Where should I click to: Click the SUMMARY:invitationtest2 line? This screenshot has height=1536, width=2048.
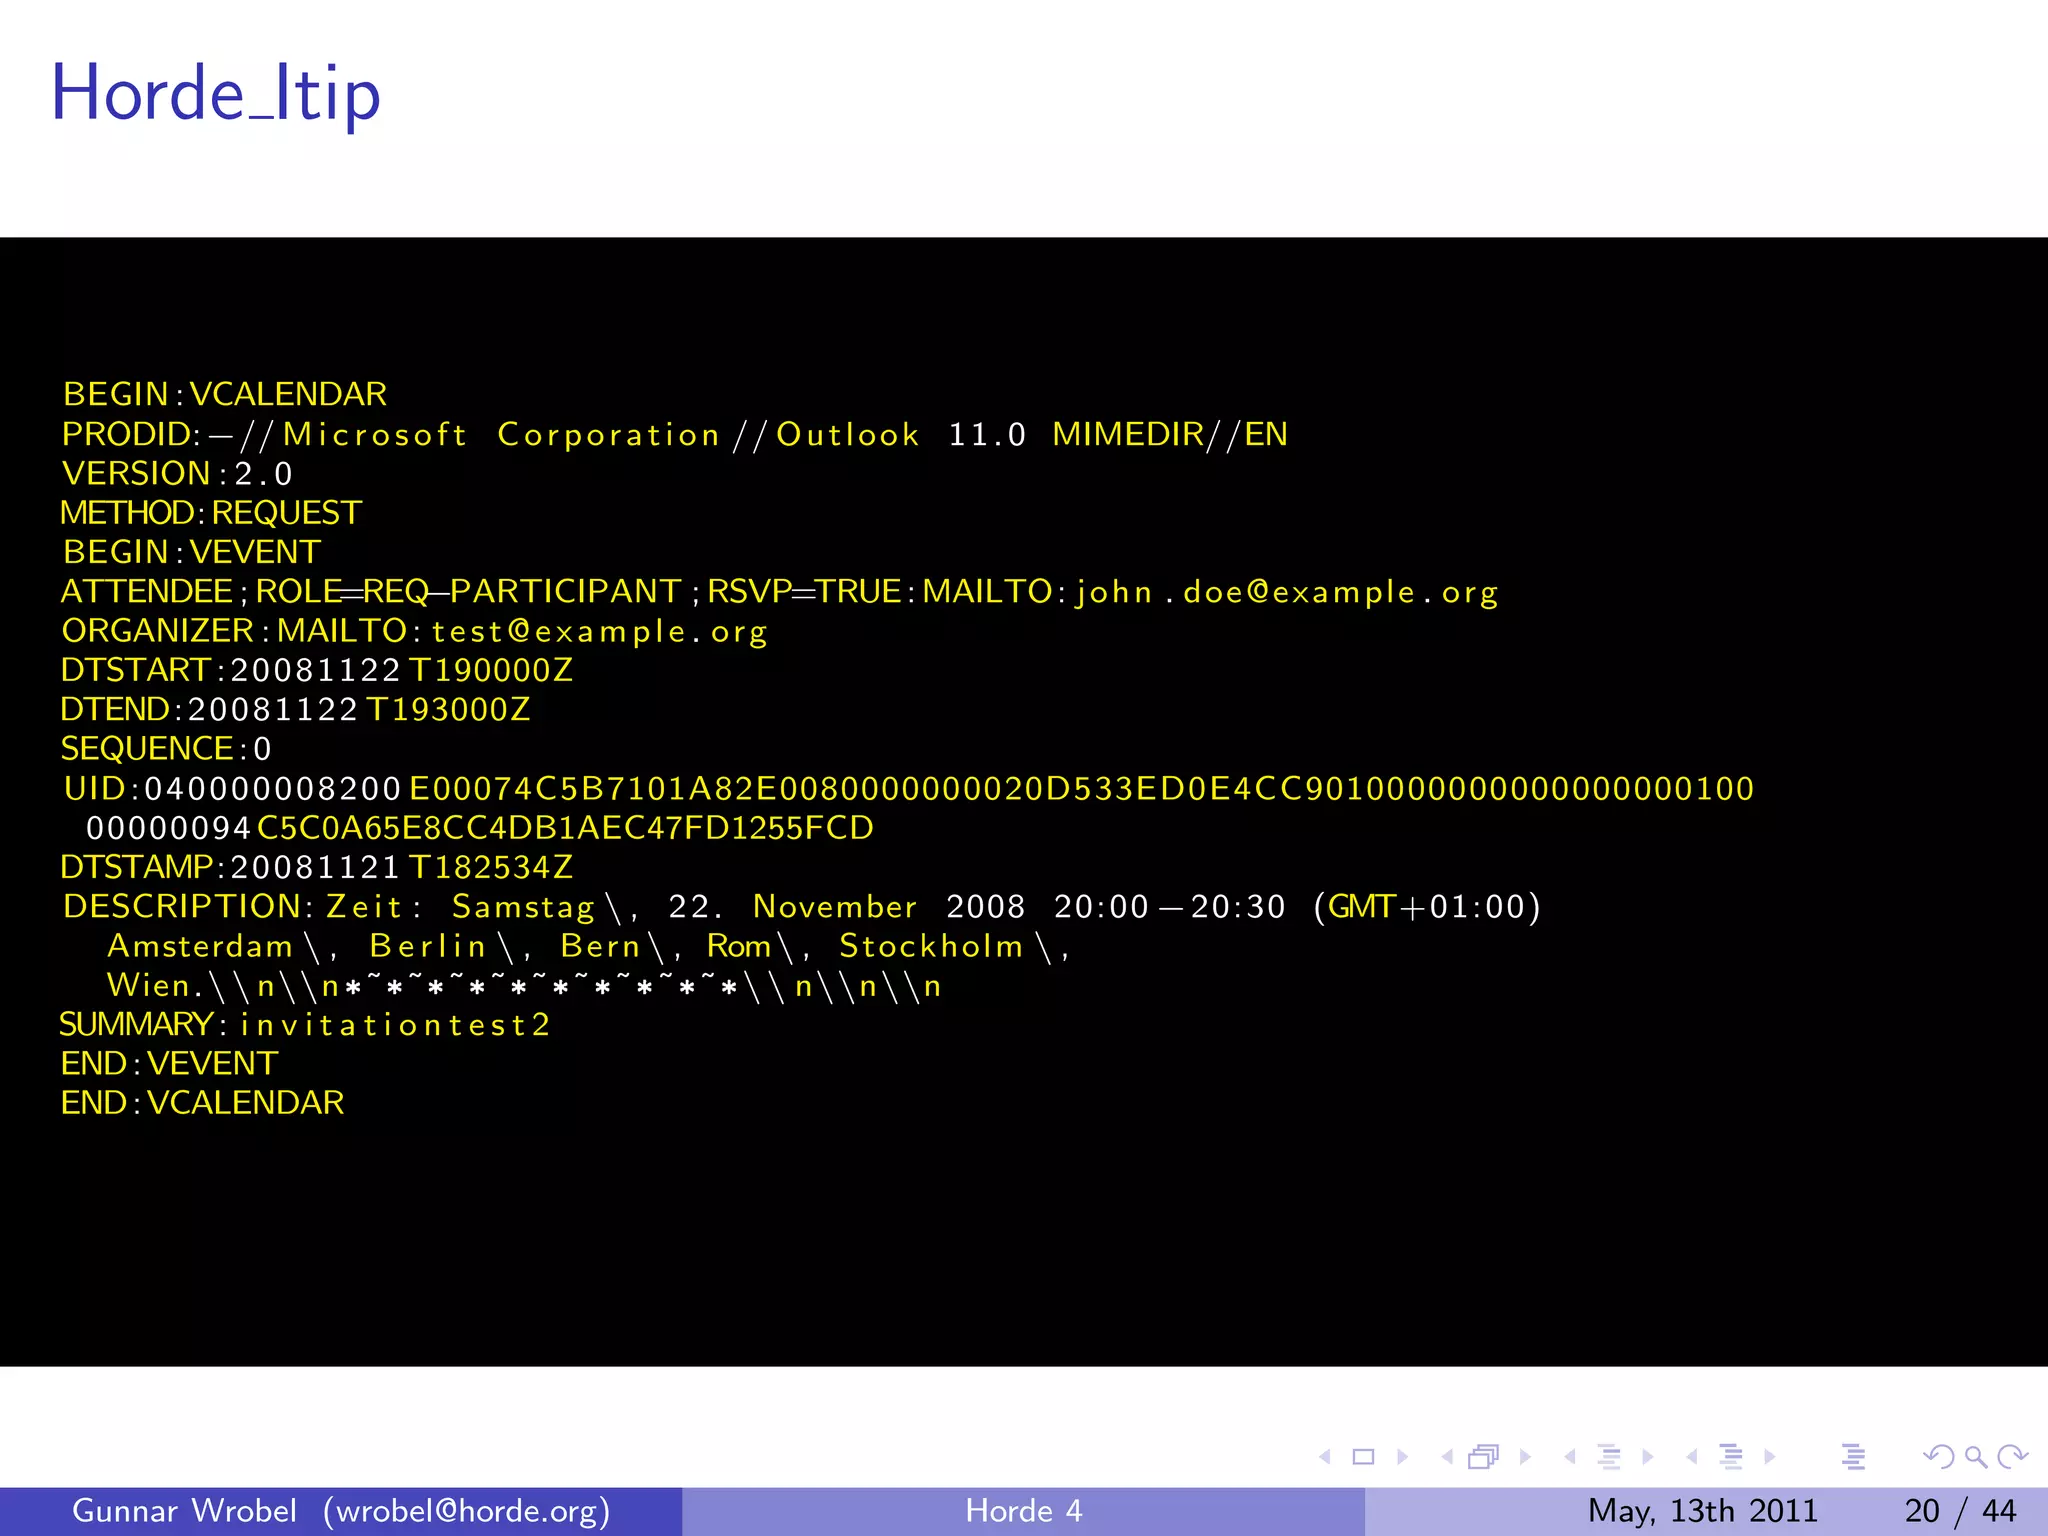[x=305, y=1024]
